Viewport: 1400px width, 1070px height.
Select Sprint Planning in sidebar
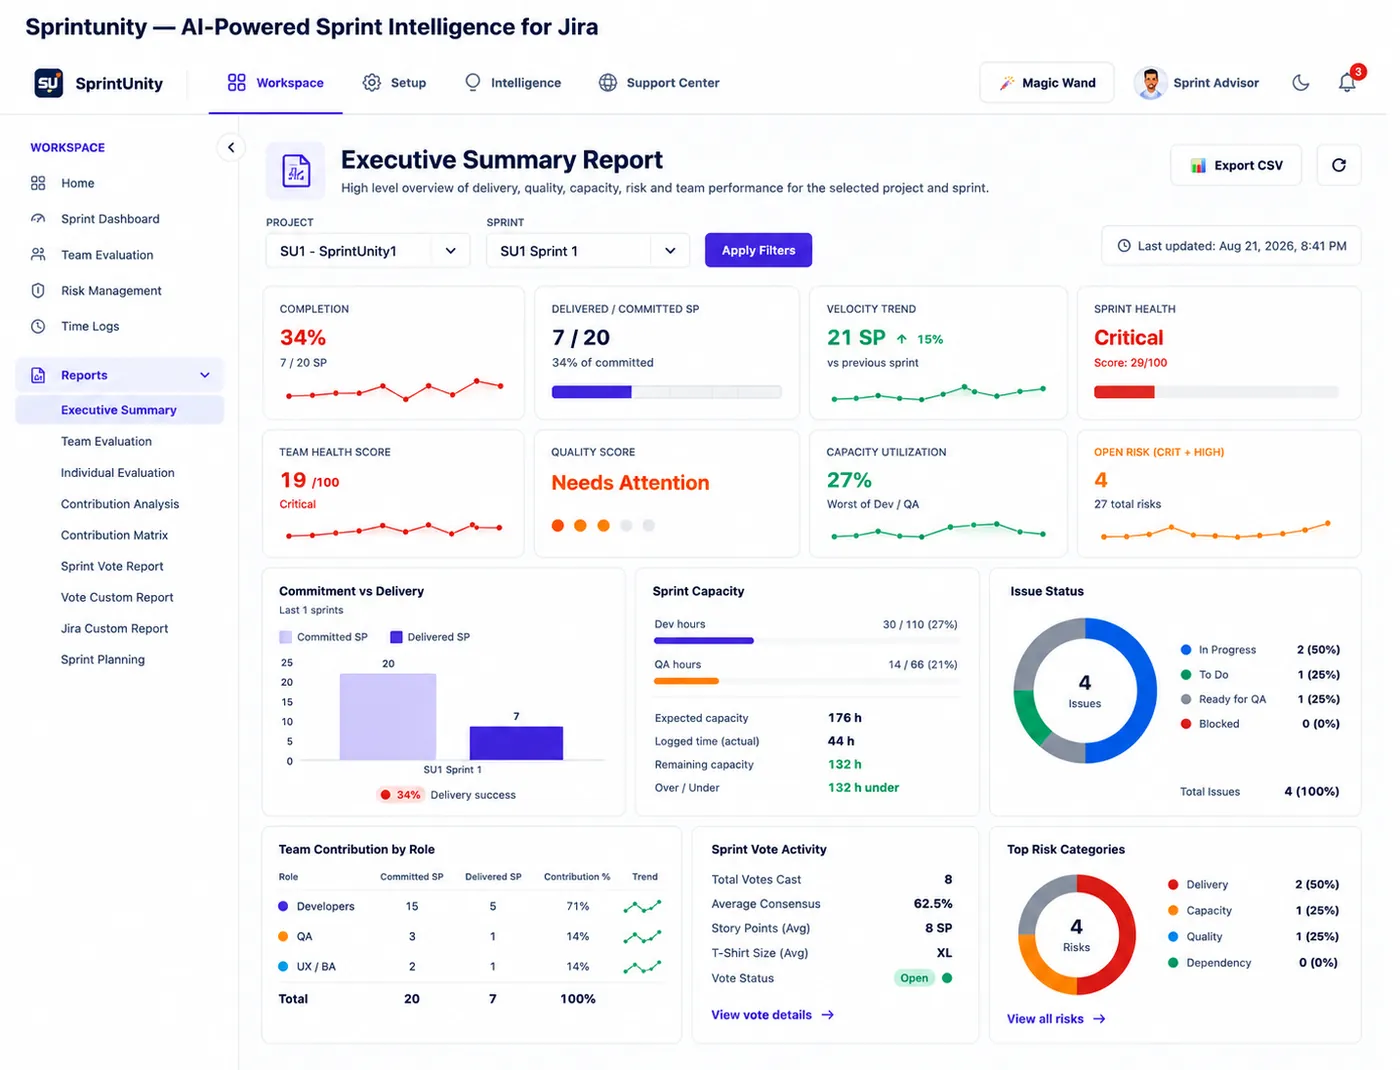(103, 660)
